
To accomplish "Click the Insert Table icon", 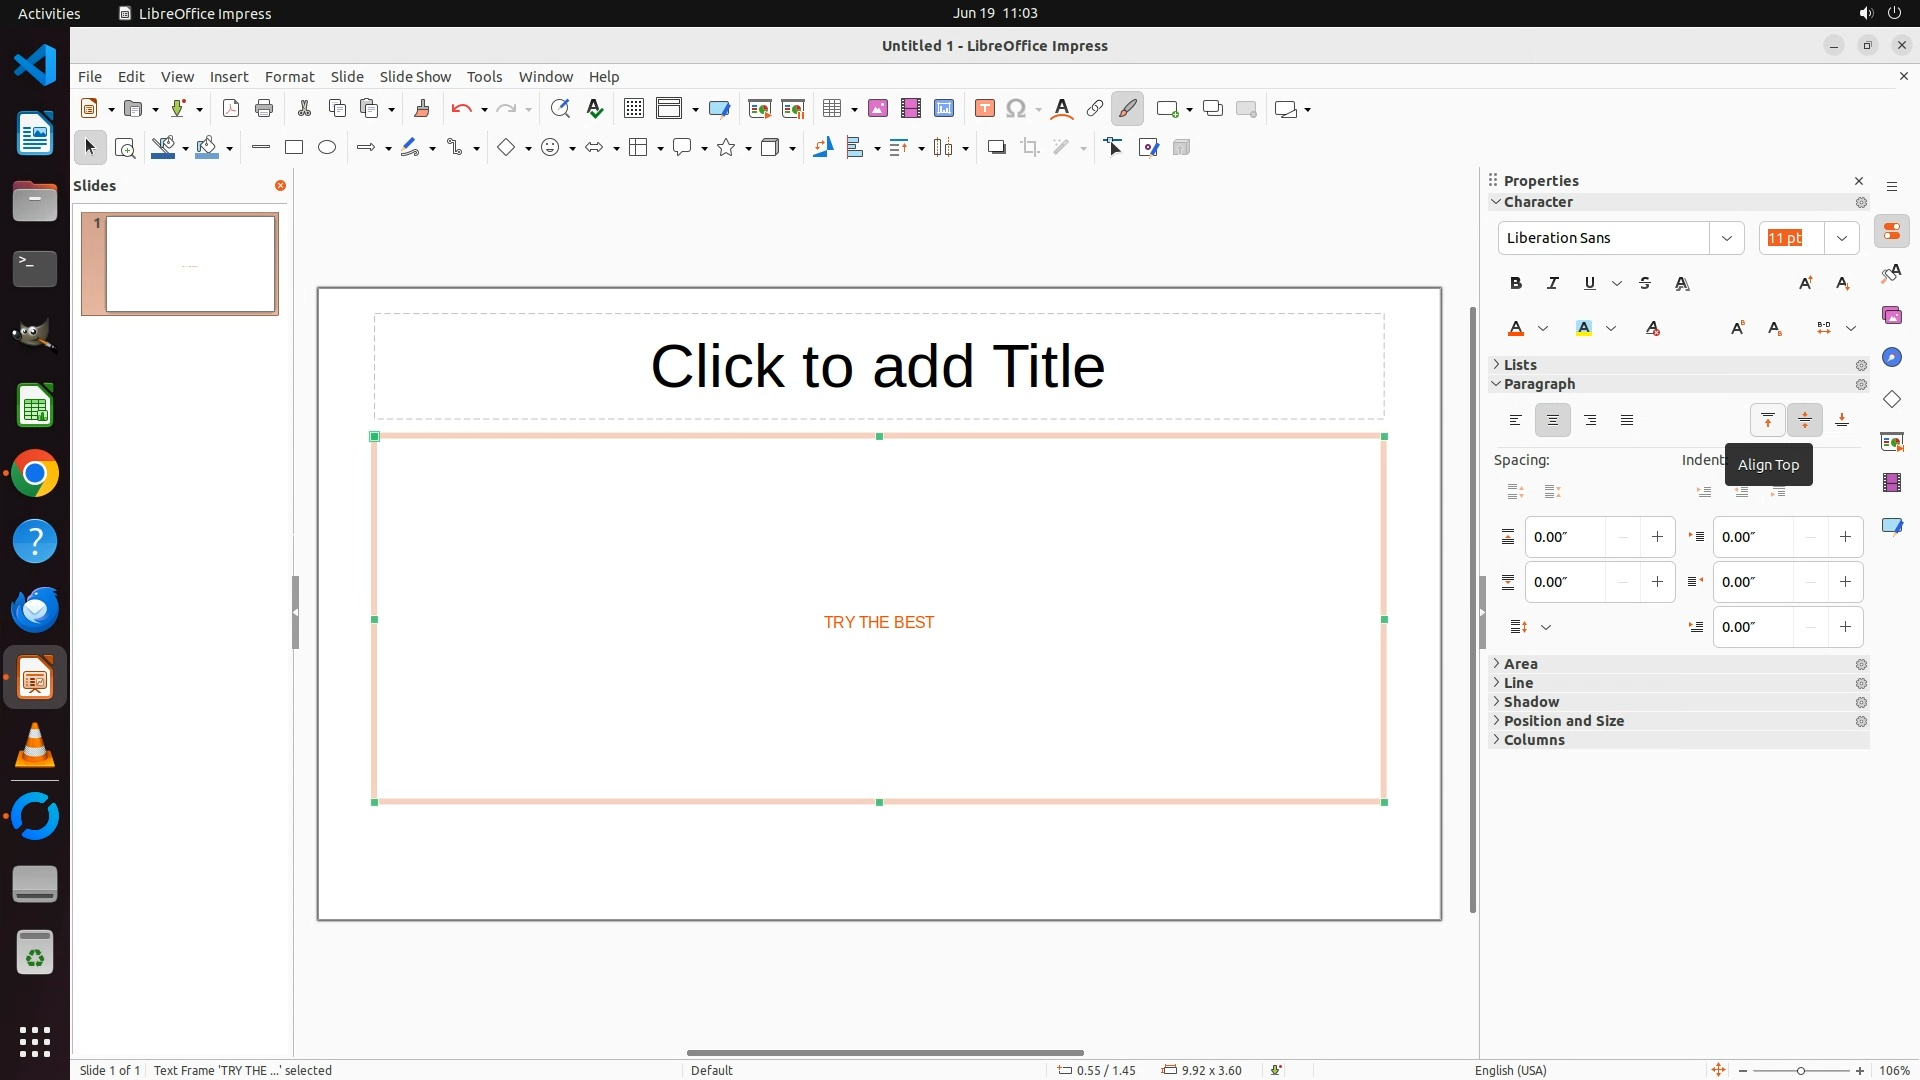I will click(831, 109).
